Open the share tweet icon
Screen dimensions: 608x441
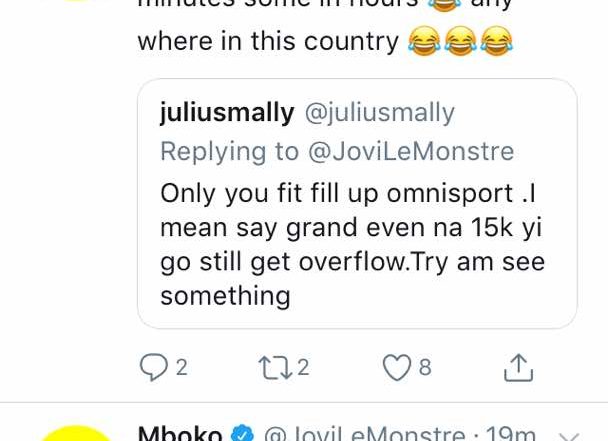517,369
